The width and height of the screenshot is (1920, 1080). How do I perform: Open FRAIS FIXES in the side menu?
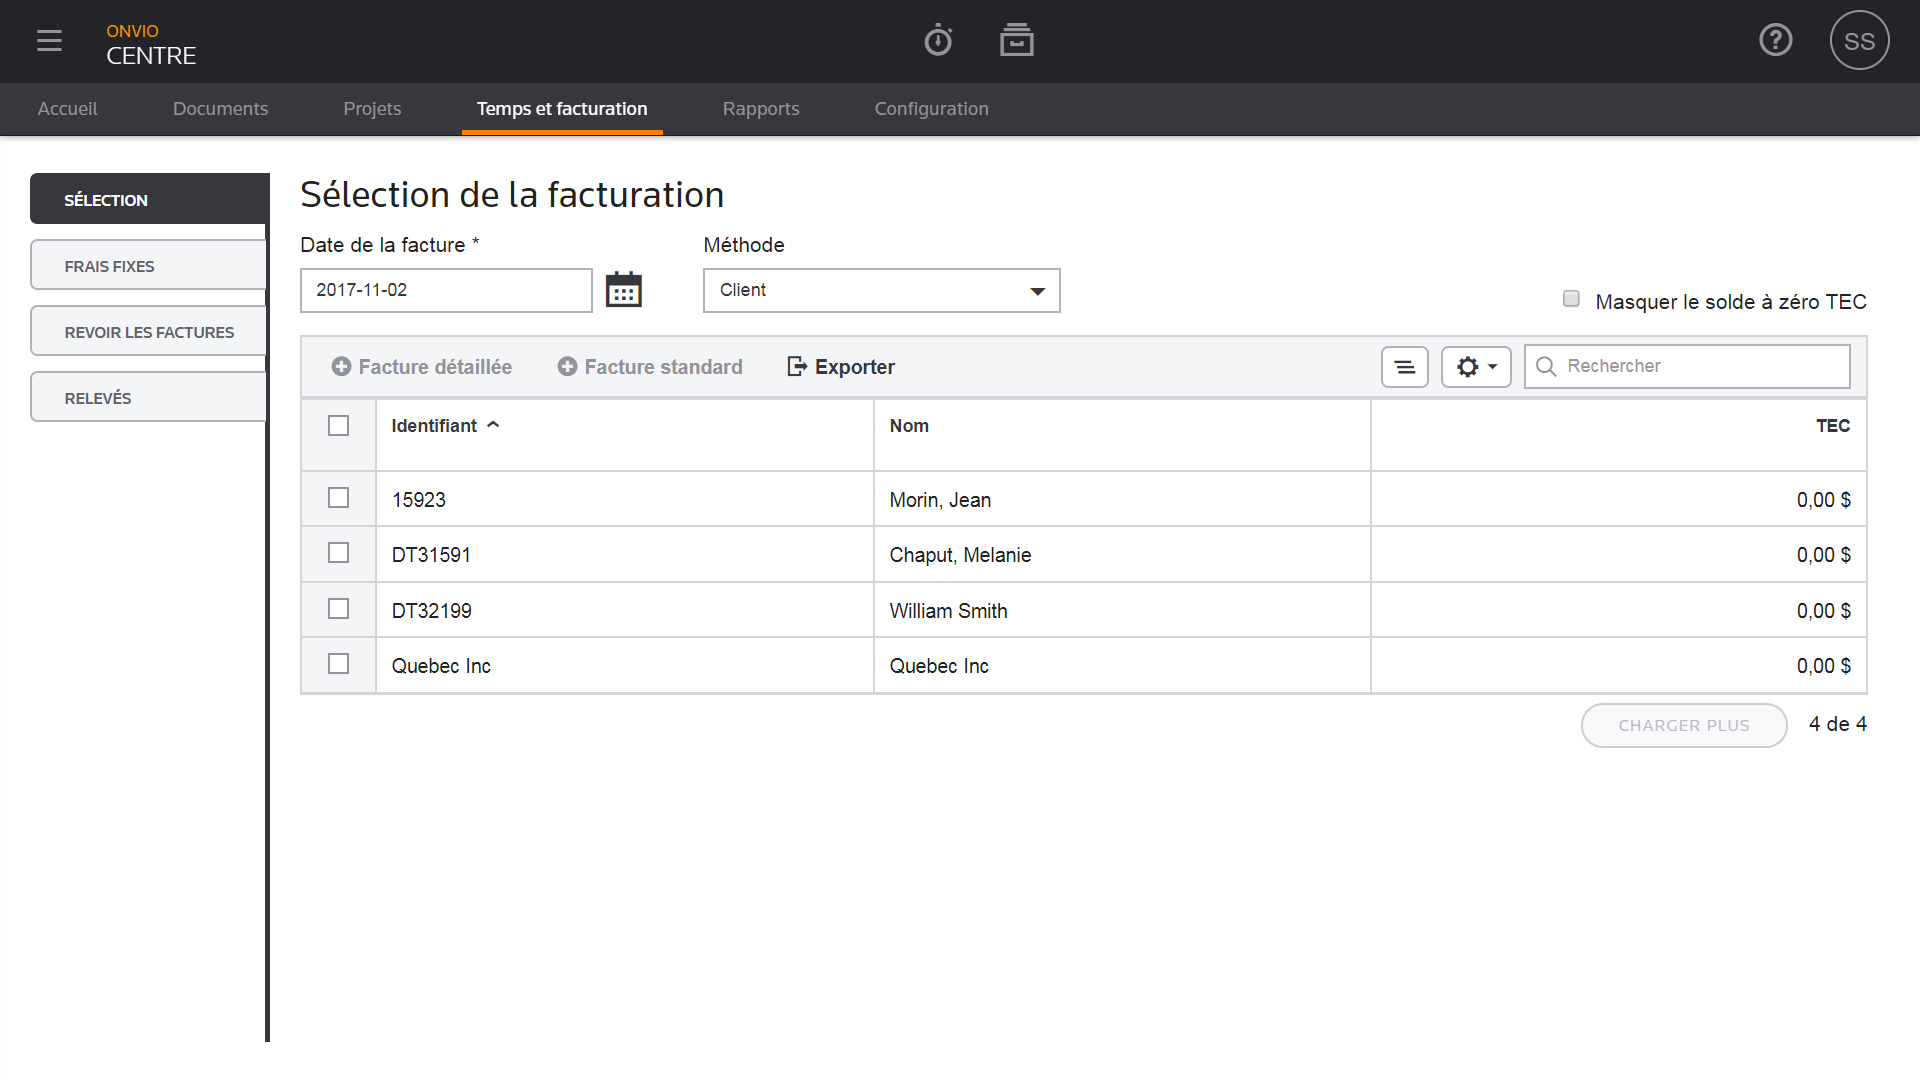[149, 265]
